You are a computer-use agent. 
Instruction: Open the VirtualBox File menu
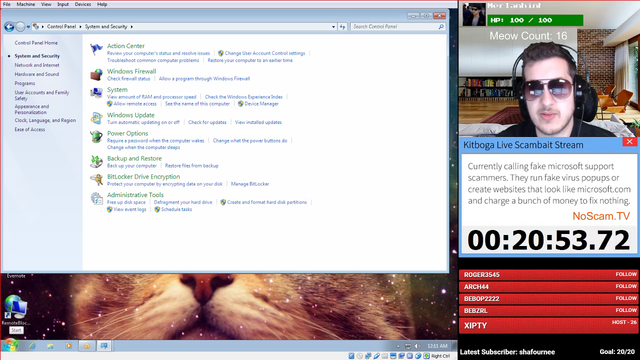[x=7, y=4]
